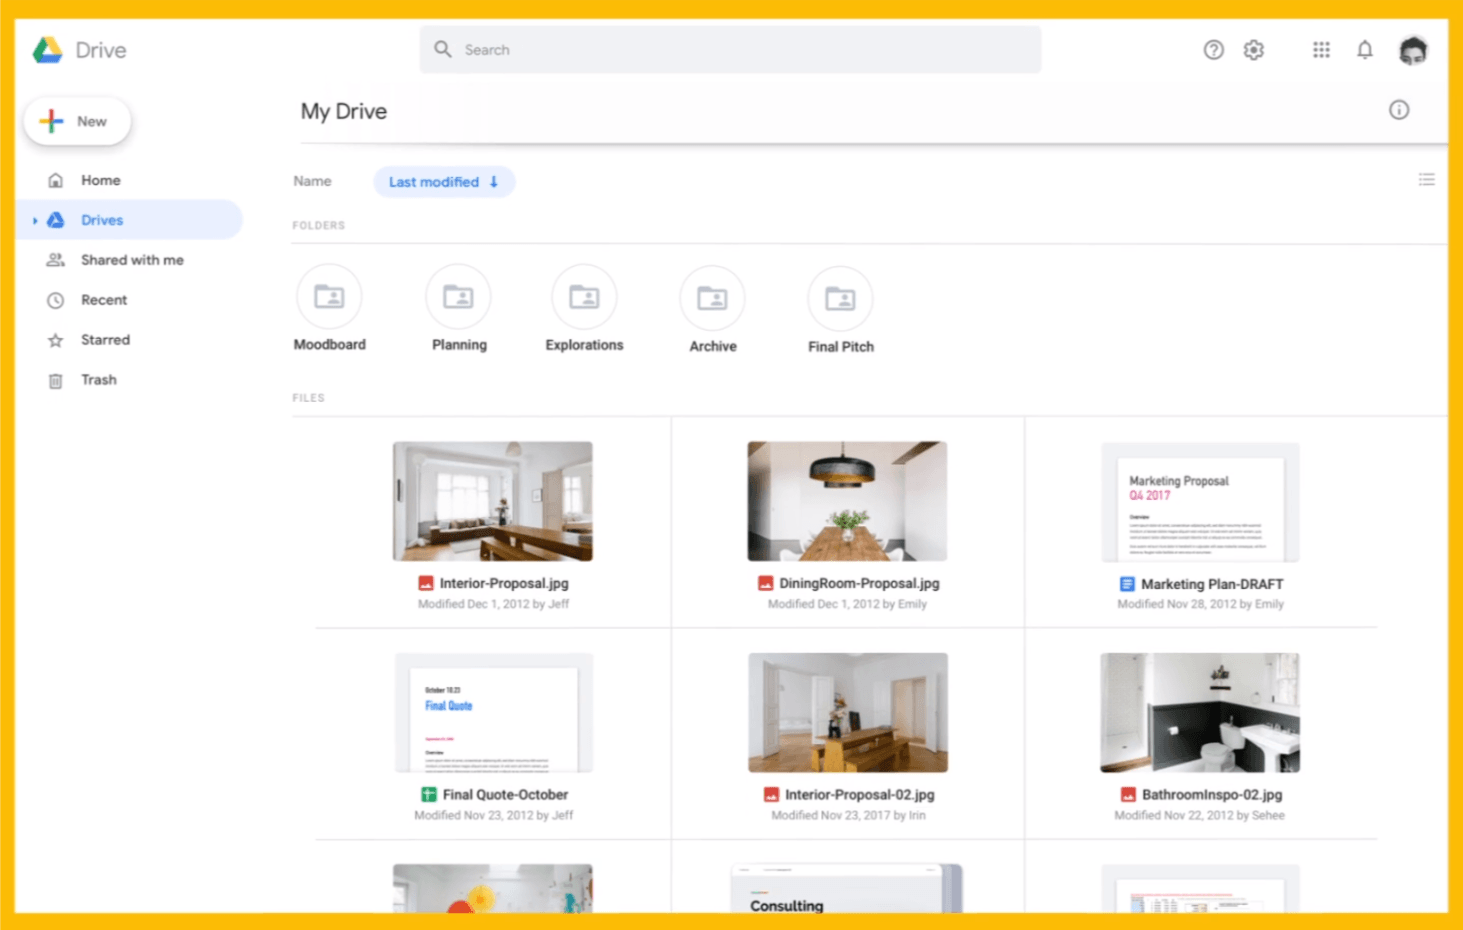Click docs icon beside Marketing Plan-DRAFT
1463x930 pixels.
click(1127, 584)
